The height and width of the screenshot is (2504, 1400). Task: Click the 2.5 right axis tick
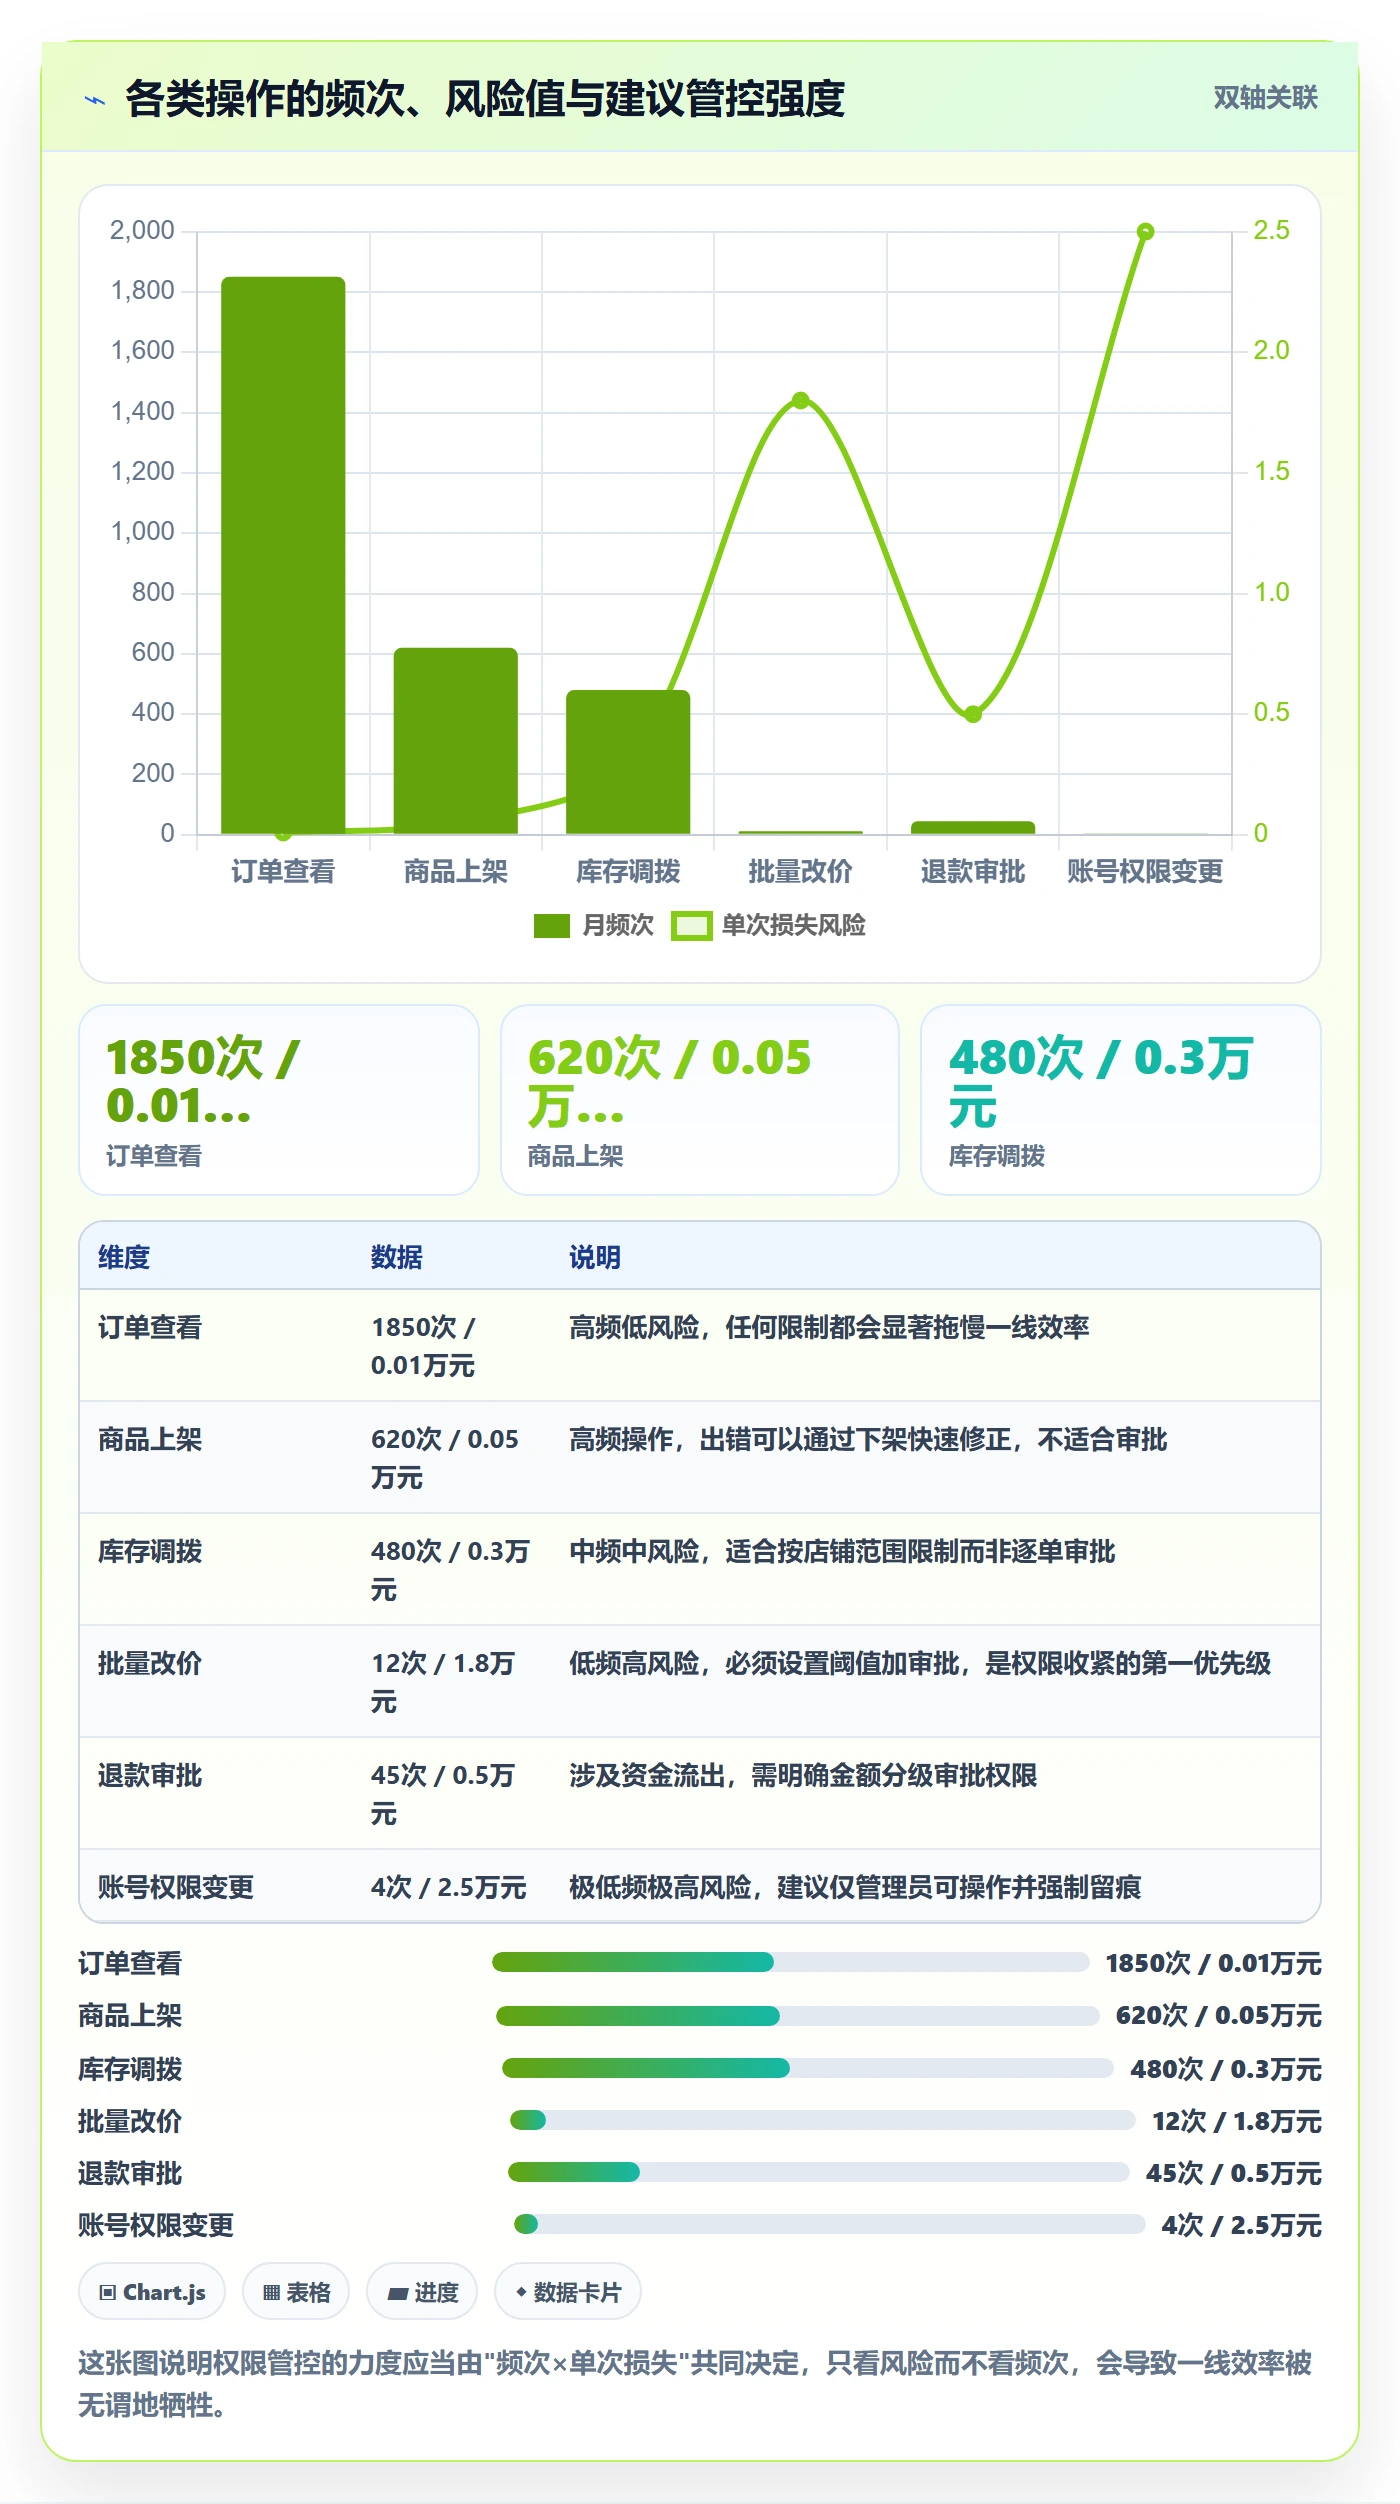tap(1271, 230)
